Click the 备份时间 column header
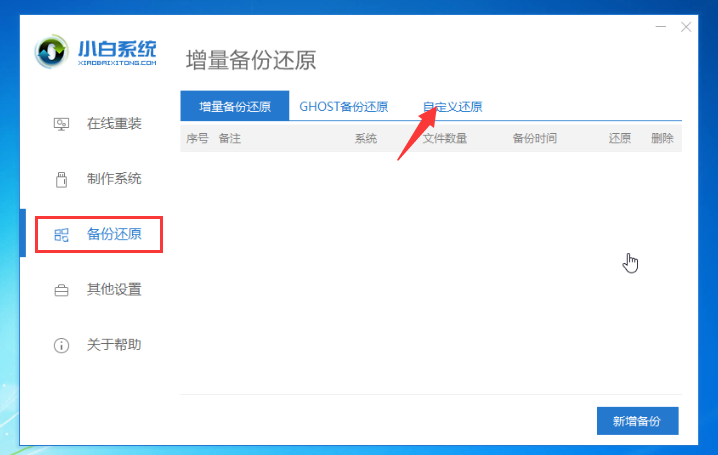Screen dimensions: 718x455 [535, 138]
